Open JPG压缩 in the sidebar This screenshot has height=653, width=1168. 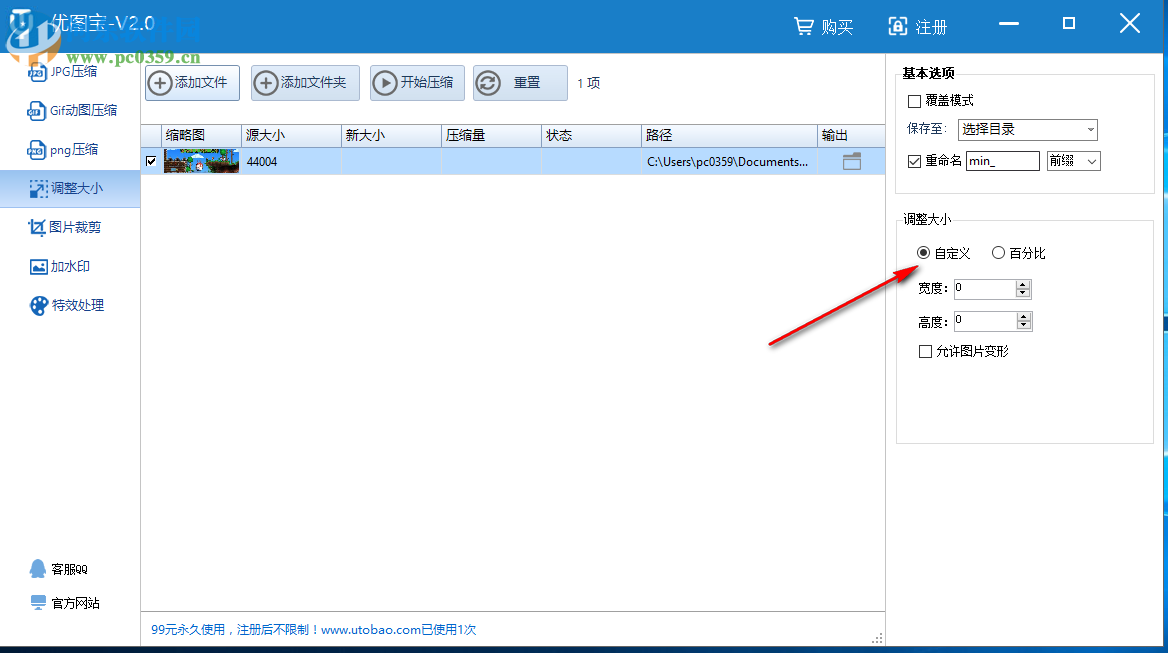[x=63, y=71]
